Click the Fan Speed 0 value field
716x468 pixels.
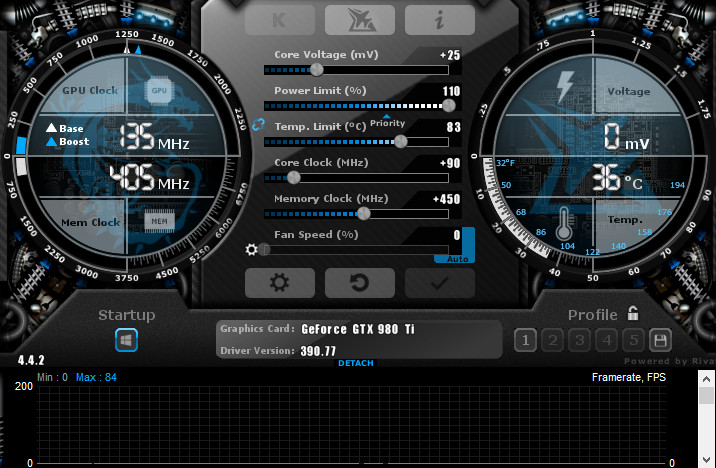[x=457, y=235]
